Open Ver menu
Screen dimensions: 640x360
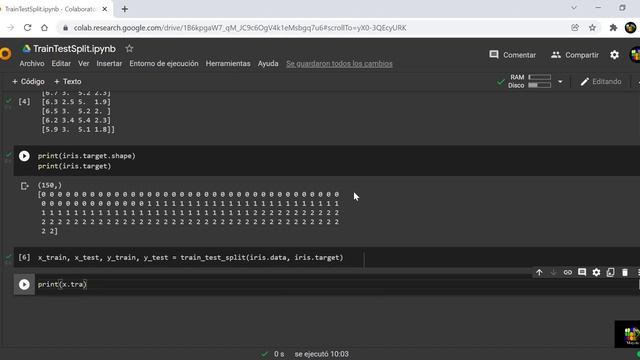(x=84, y=64)
